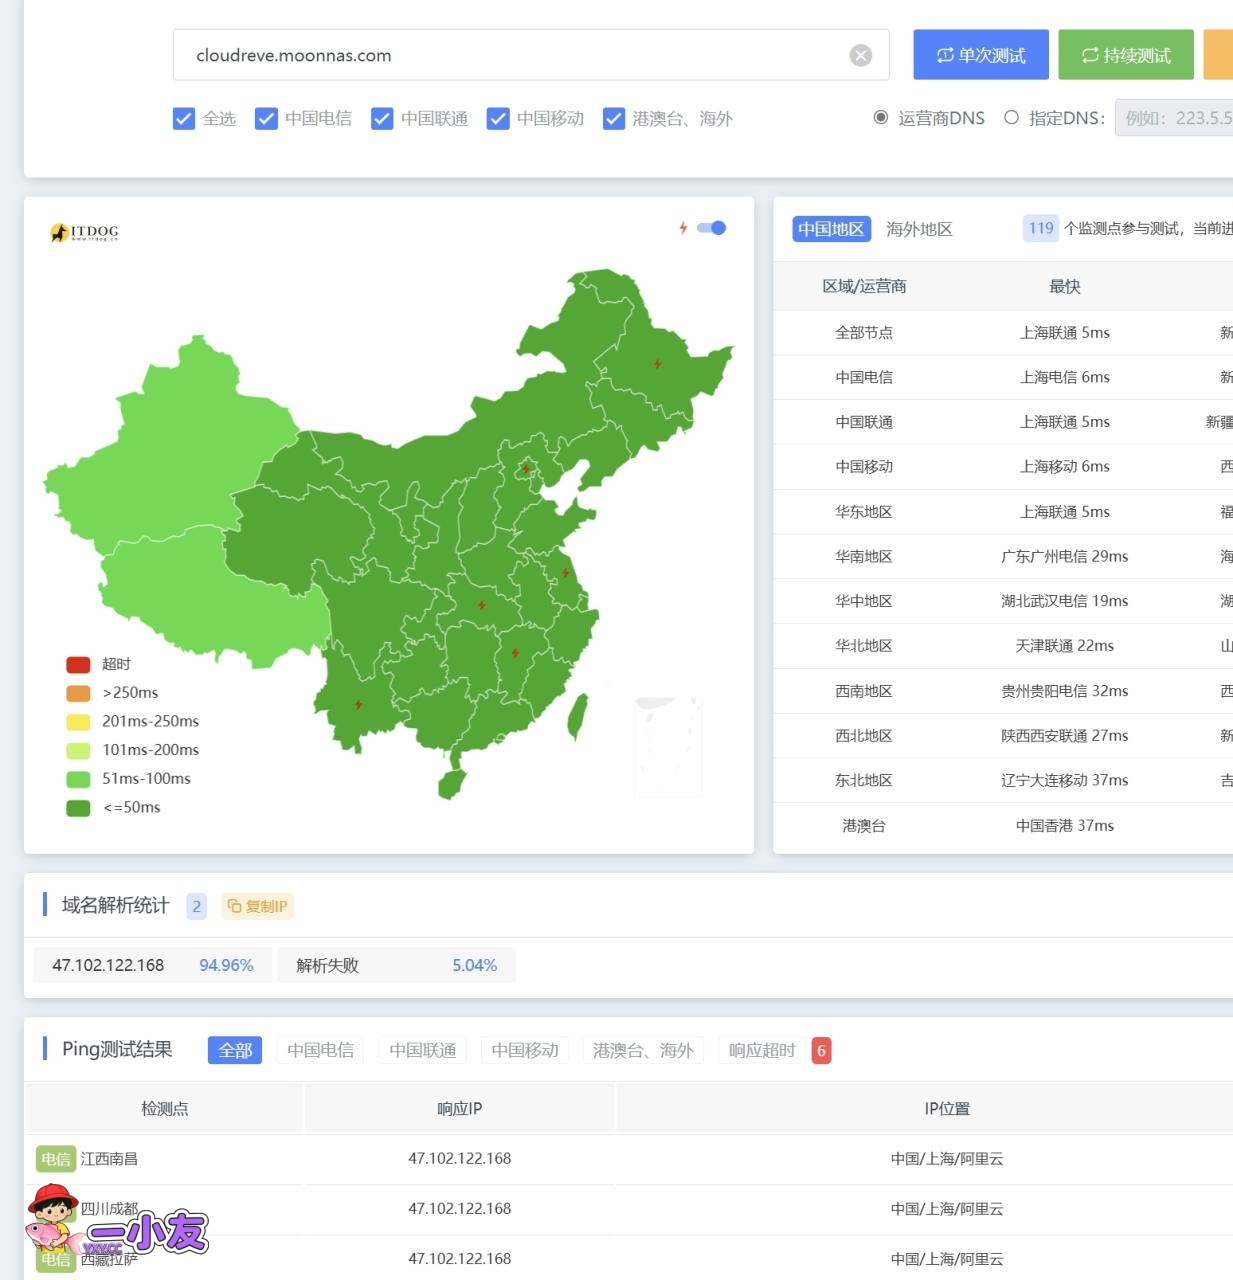This screenshot has height=1280, width=1233.
Task: Click the 复制IP copy icon button
Action: coord(257,906)
